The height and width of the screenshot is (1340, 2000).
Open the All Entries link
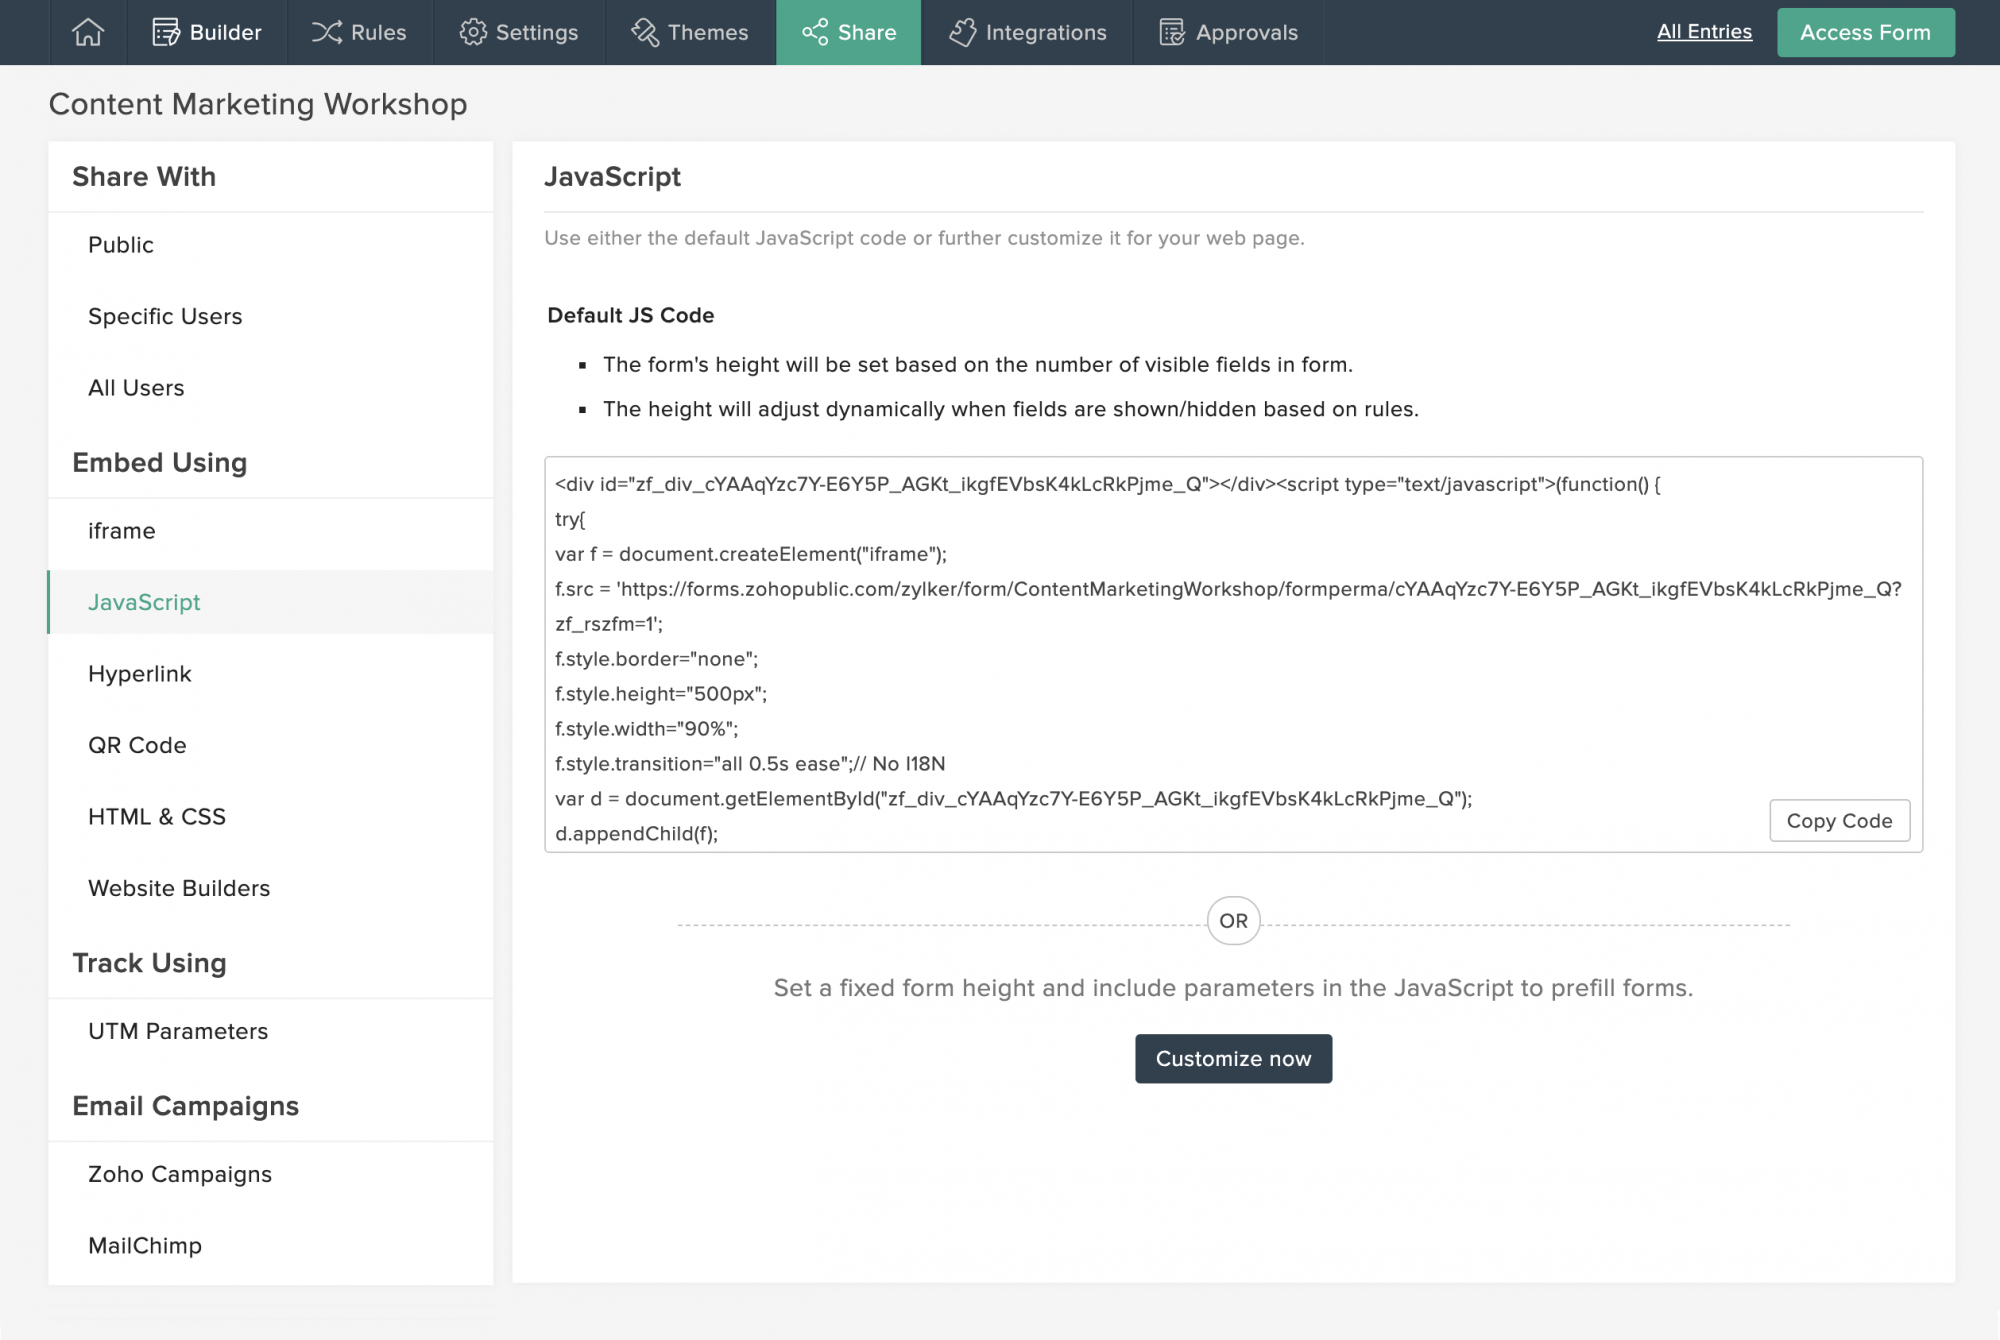point(1704,31)
